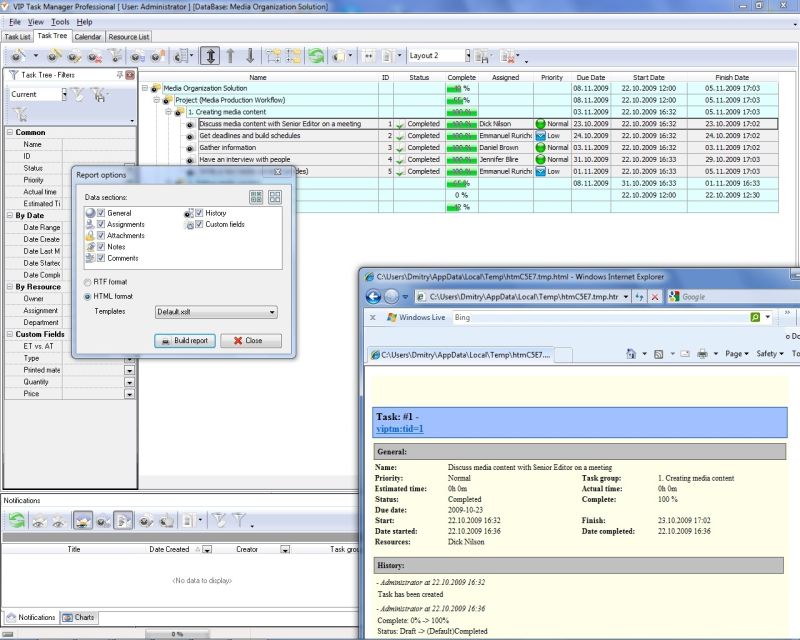Uncheck the Comments data section

click(x=101, y=258)
